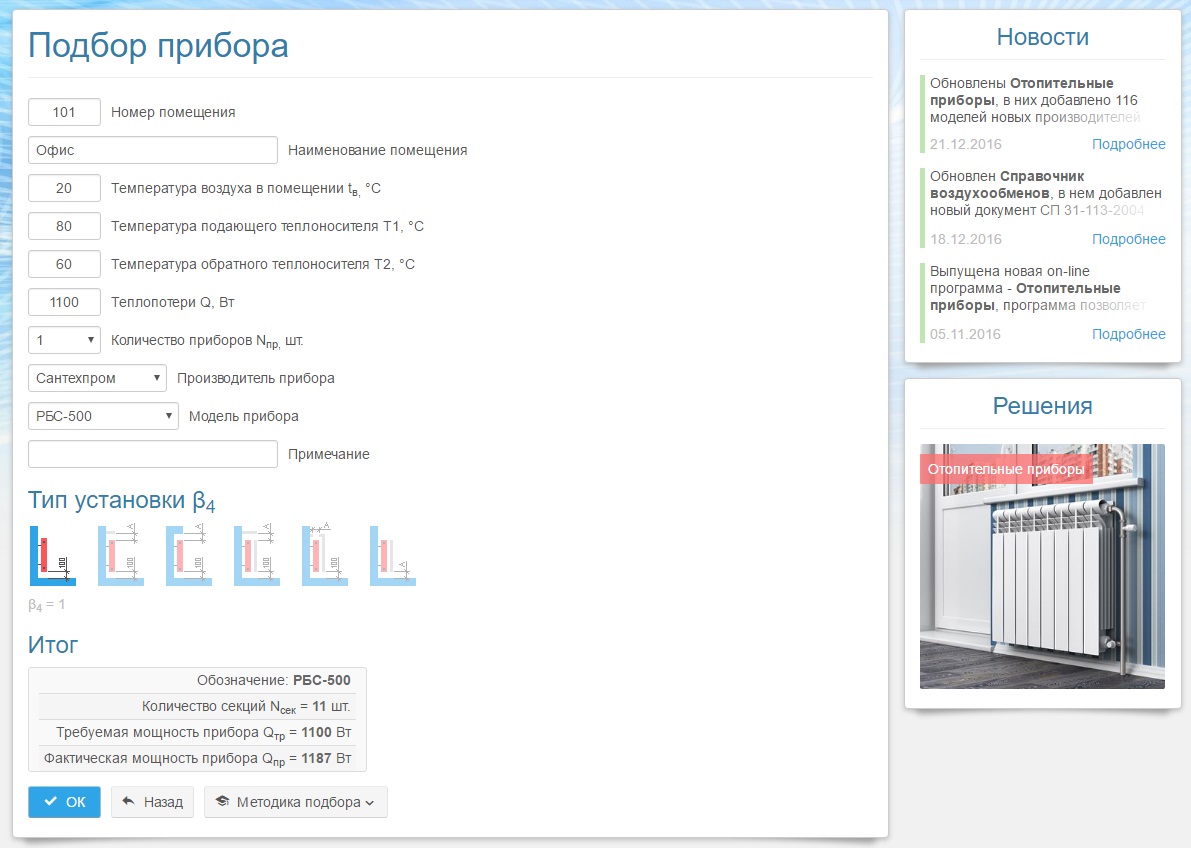The image size is (1191, 848).
Task: Select the second installation type icon, under a shelf
Action: pyautogui.click(x=120, y=555)
